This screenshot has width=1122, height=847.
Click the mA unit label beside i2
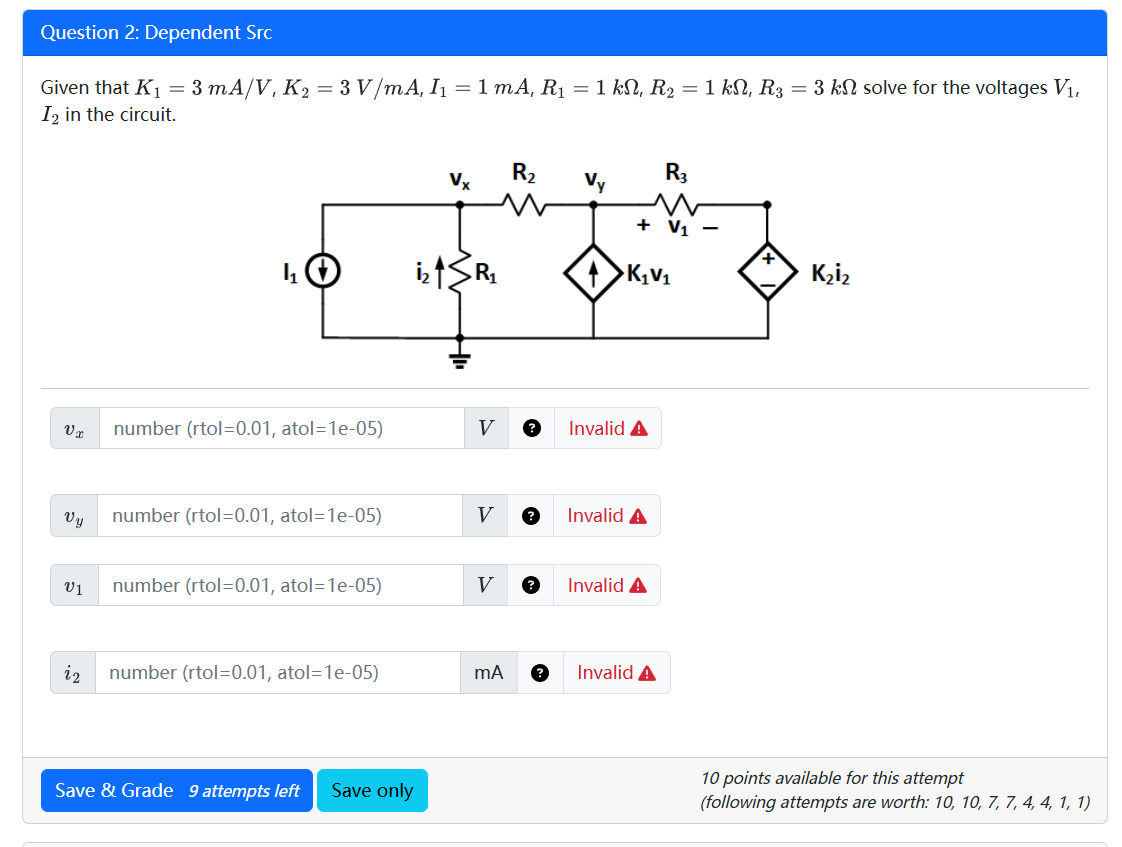(x=489, y=672)
